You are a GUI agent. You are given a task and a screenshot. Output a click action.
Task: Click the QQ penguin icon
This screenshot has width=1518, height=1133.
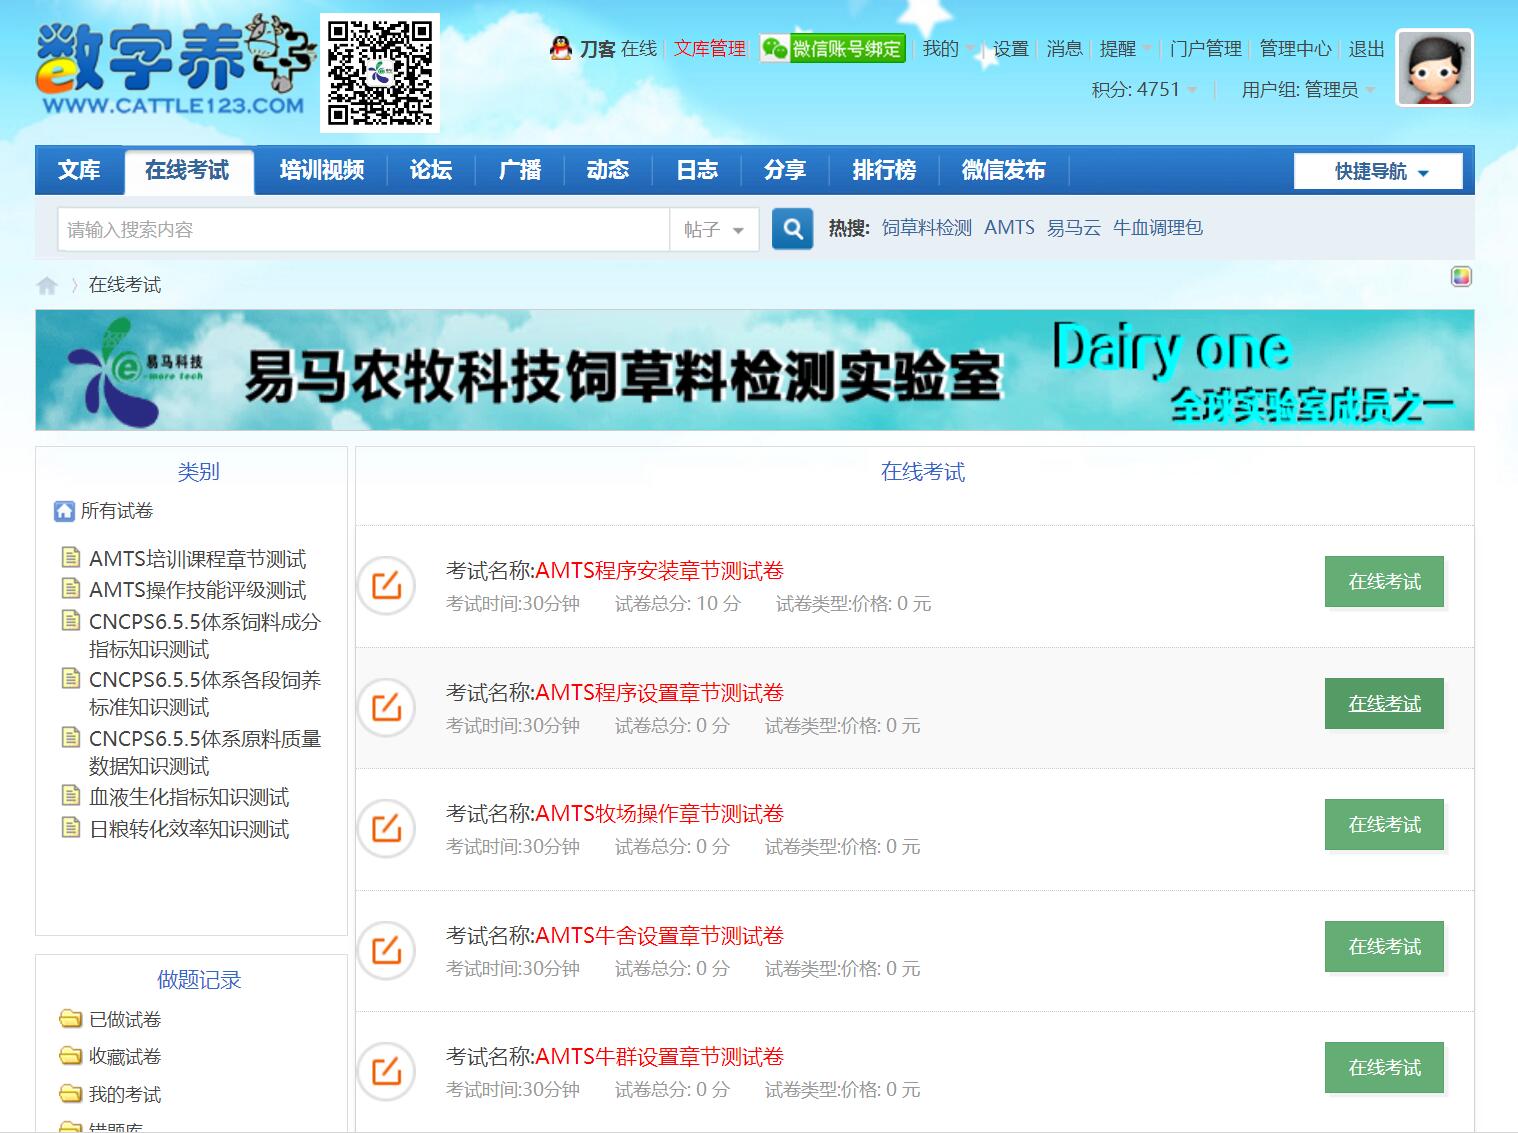[561, 48]
